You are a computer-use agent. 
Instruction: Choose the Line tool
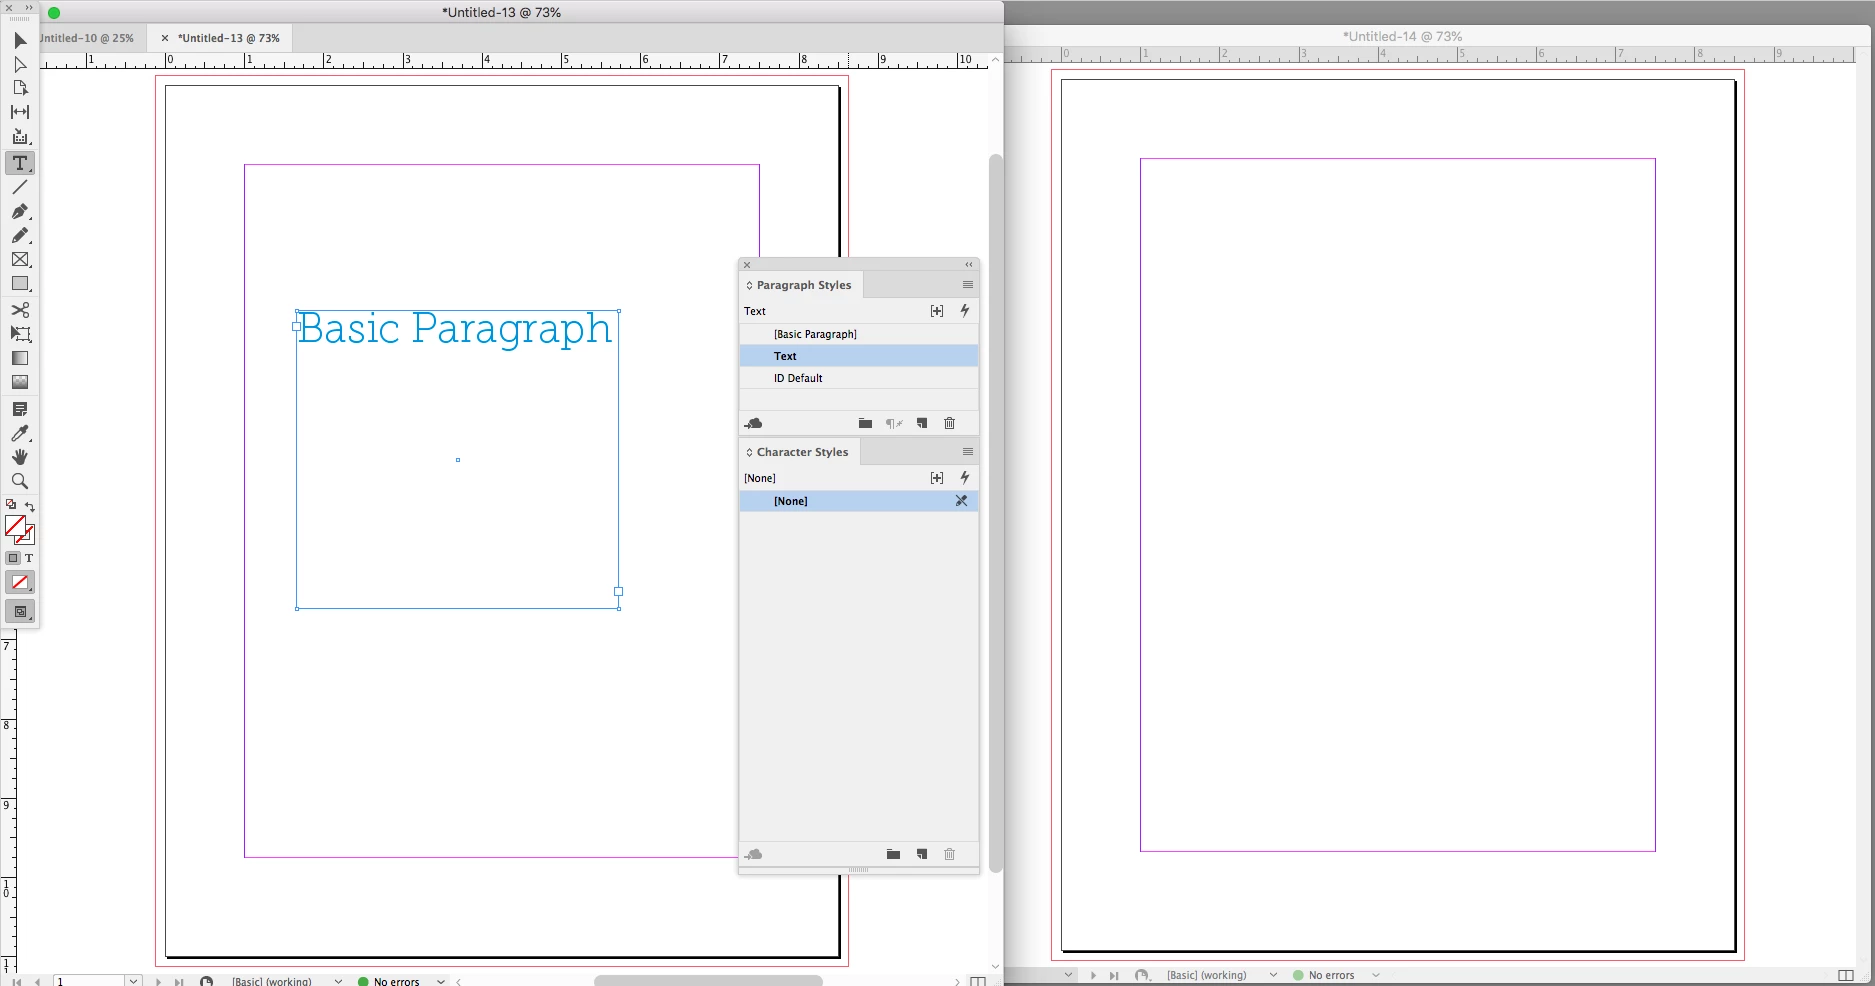20,187
